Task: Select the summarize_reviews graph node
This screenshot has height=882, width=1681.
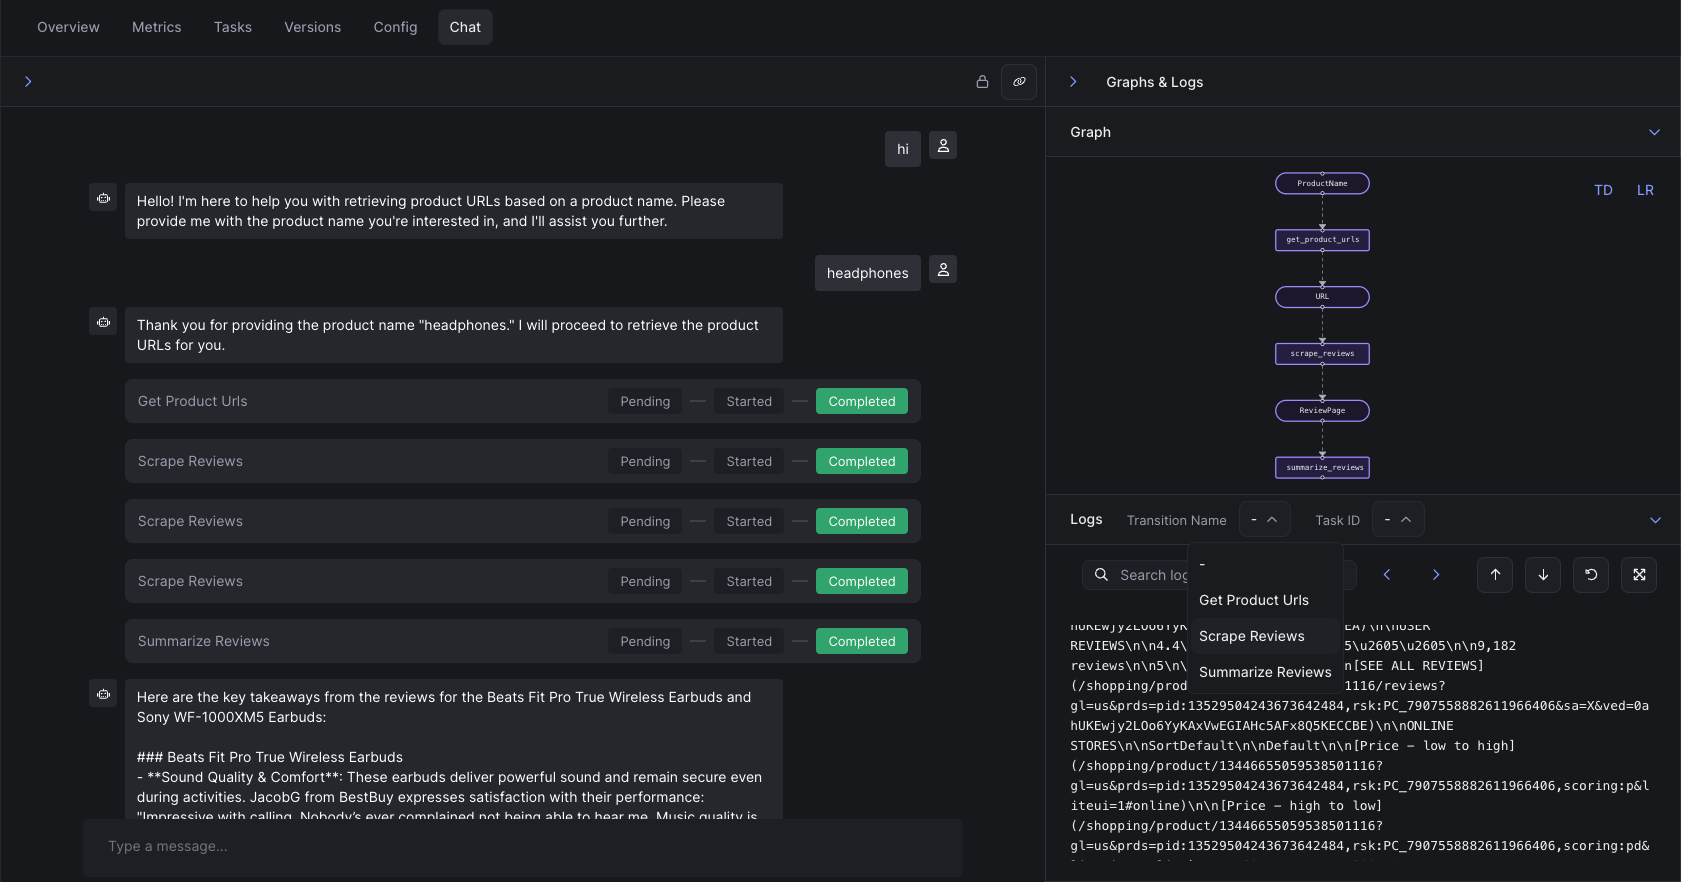Action: point(1322,468)
